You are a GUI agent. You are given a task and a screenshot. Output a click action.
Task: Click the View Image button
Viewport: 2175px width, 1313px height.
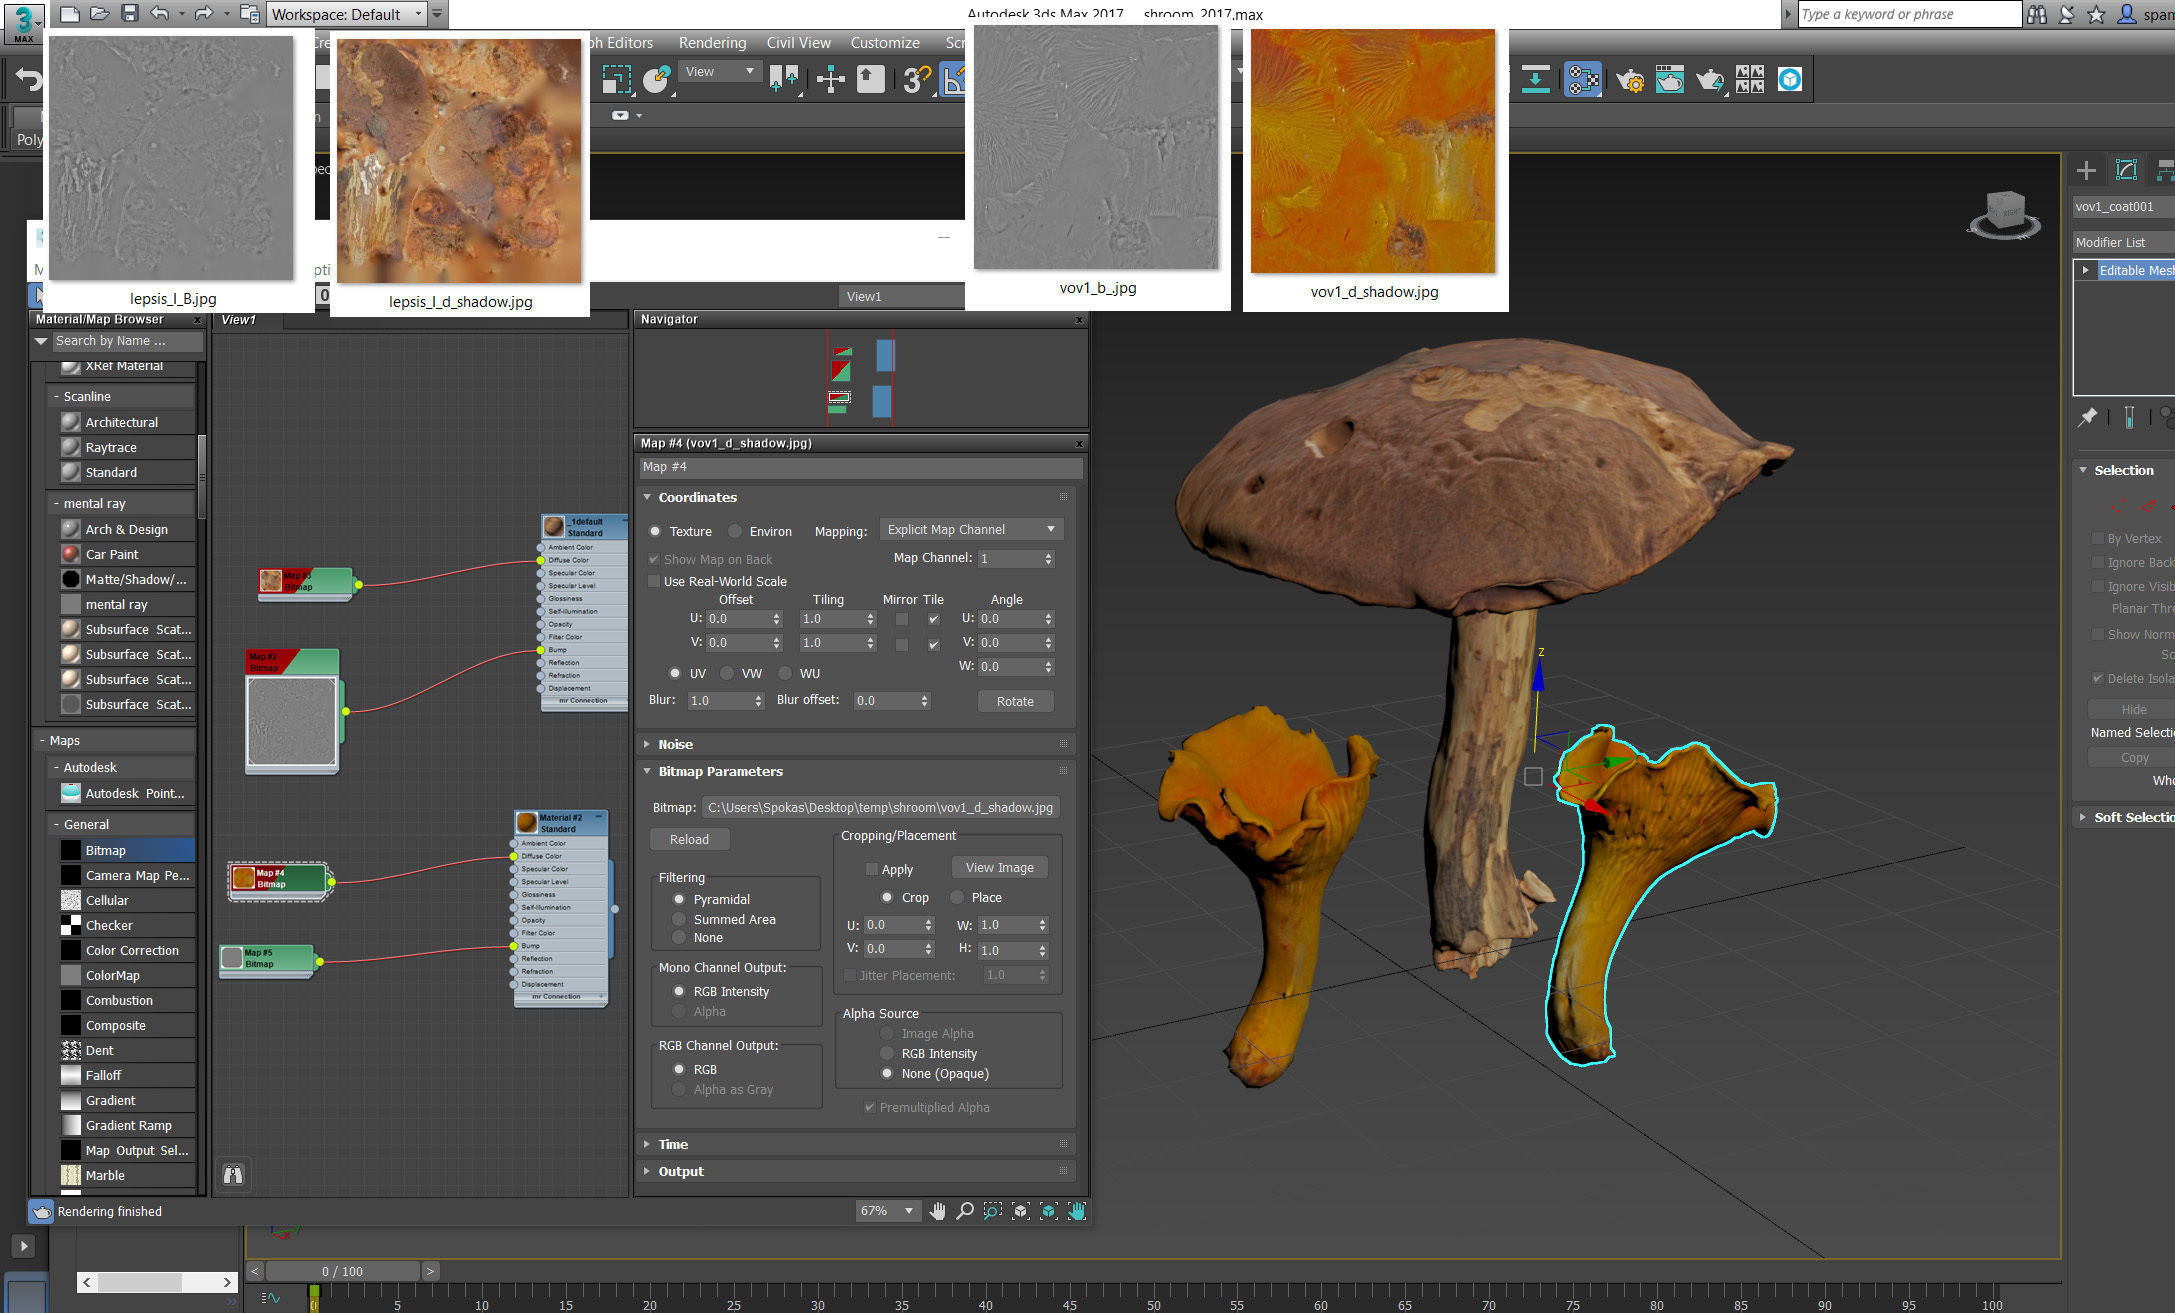click(x=999, y=867)
